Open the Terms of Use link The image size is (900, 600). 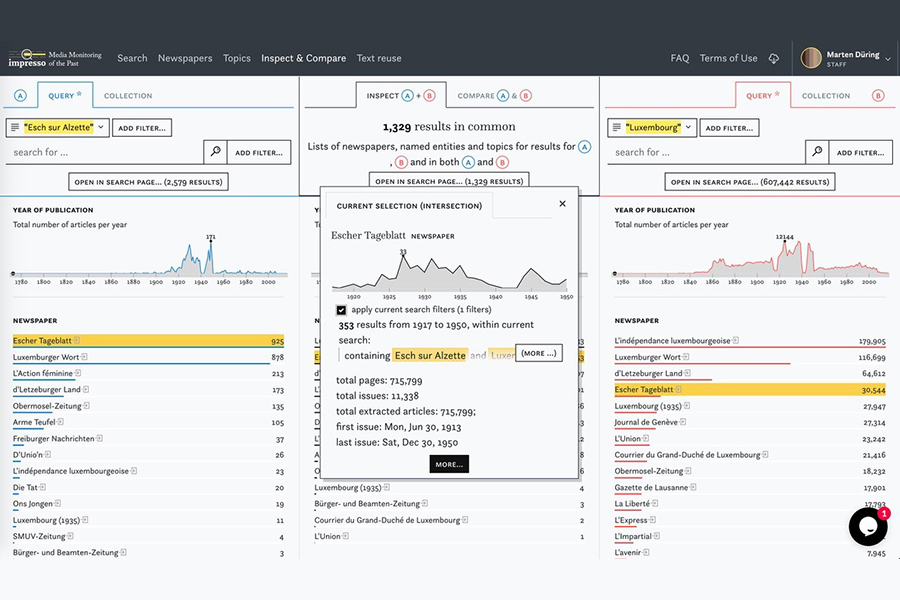(x=728, y=58)
